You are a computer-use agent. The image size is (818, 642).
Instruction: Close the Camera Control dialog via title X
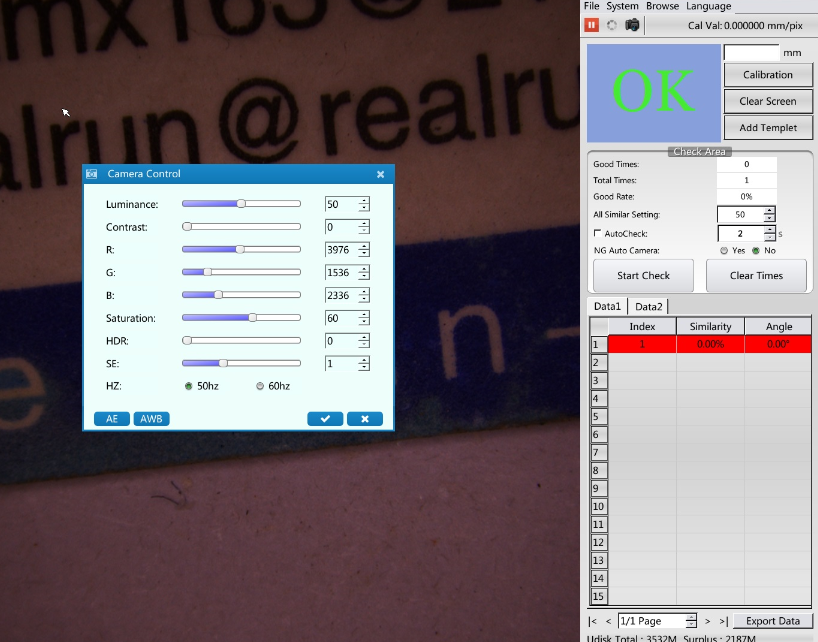click(x=380, y=174)
